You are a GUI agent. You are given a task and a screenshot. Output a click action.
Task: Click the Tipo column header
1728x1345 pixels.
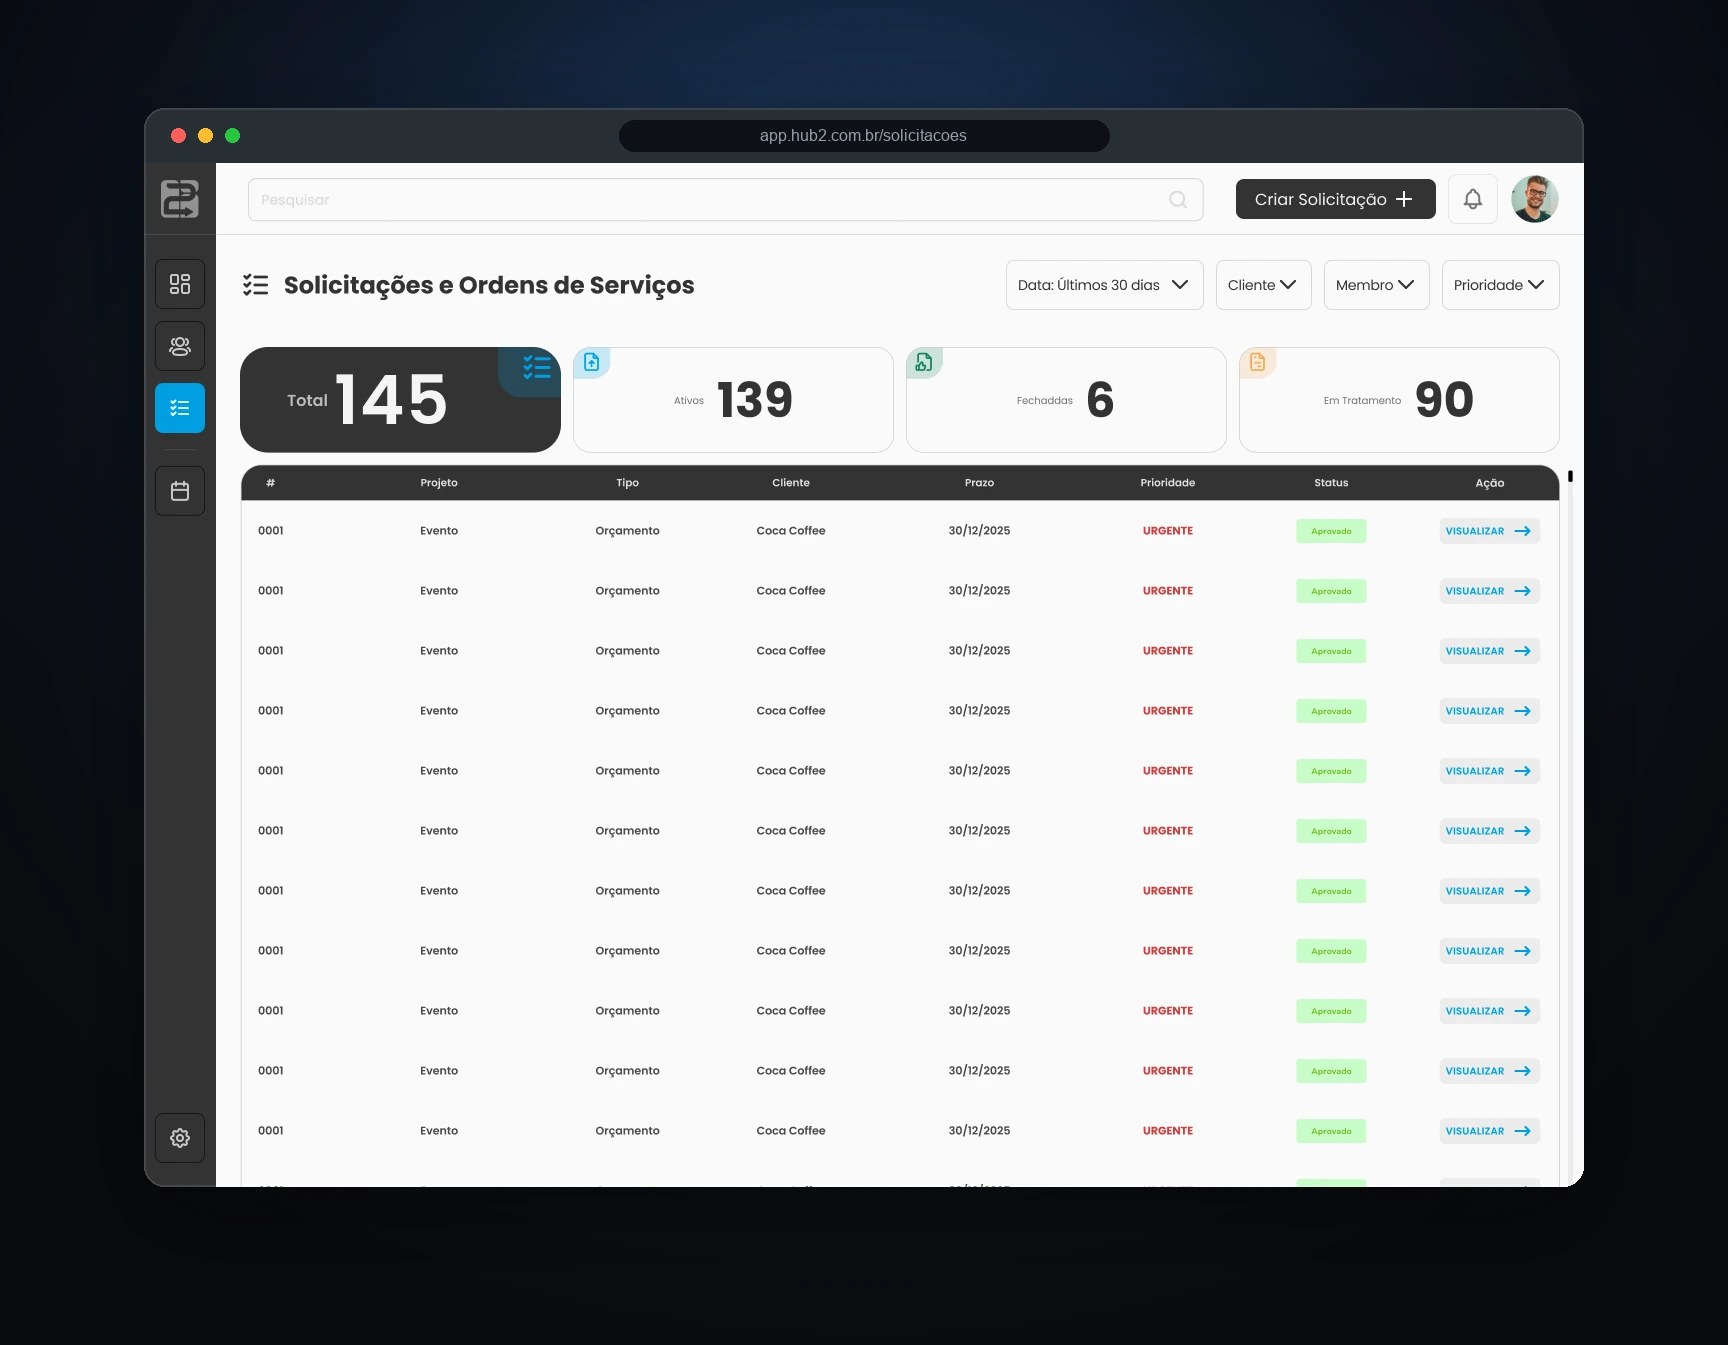coord(627,483)
